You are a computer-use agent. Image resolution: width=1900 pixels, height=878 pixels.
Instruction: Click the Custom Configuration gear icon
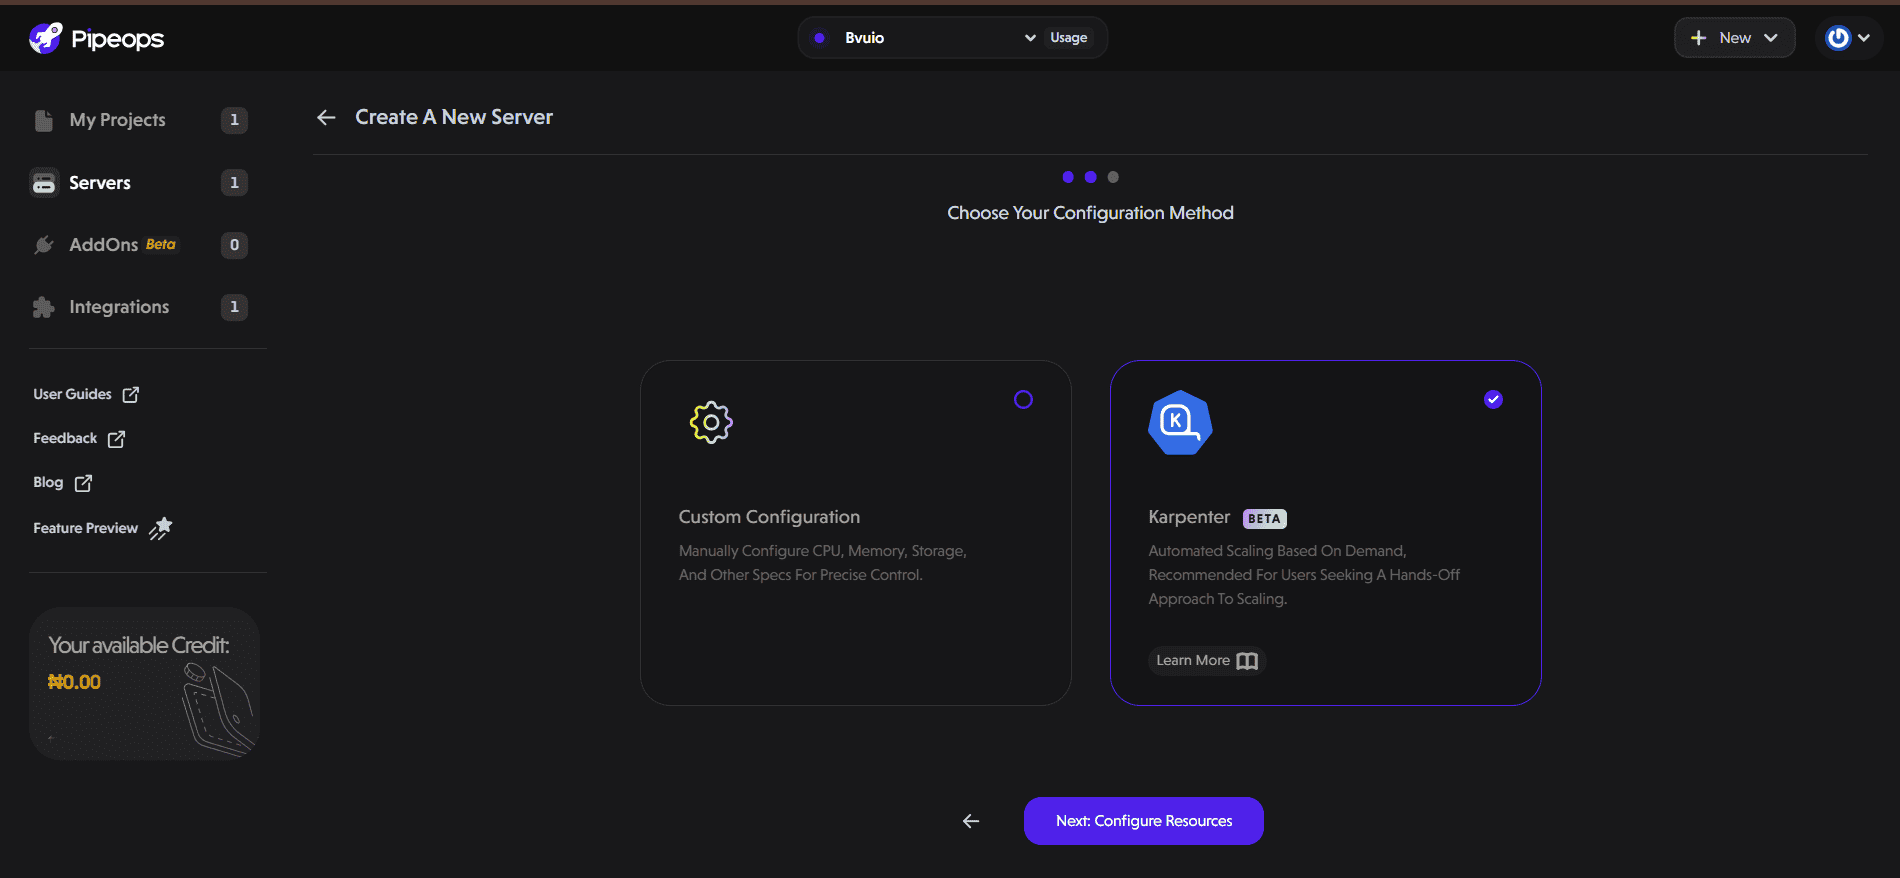711,422
